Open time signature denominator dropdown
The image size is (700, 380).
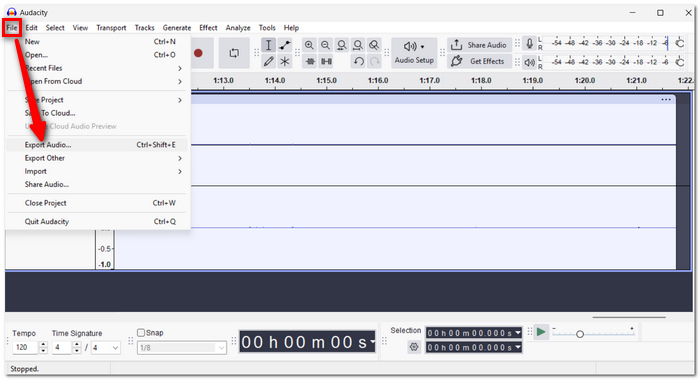point(106,347)
